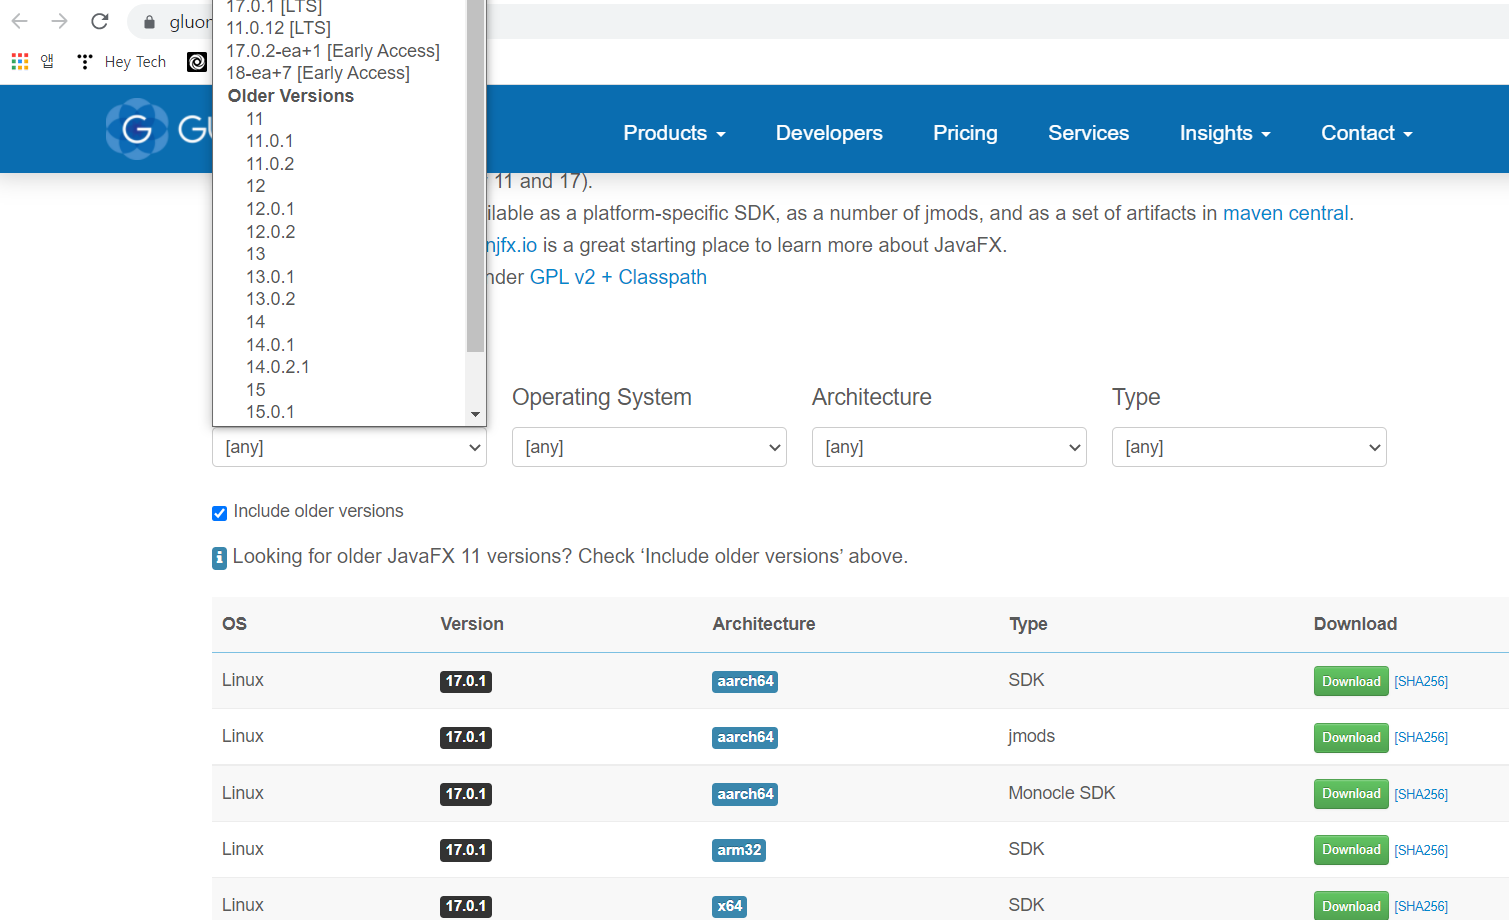Select version 12.0.2 in list
This screenshot has width=1509, height=920.
[340, 232]
